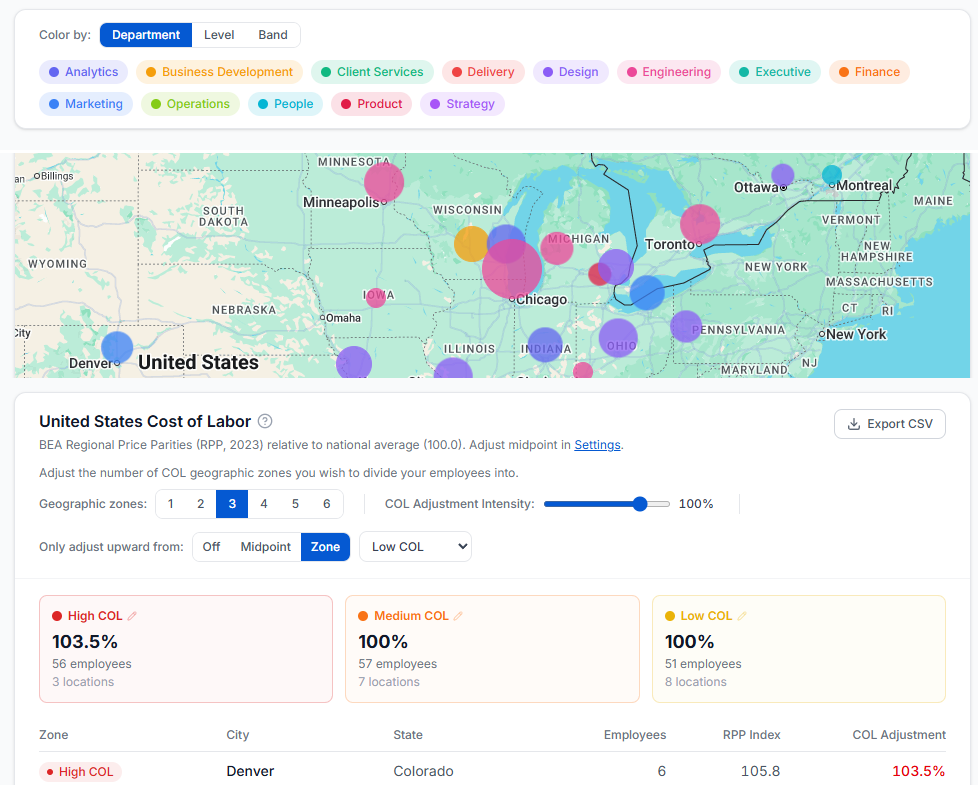The image size is (978, 785).
Task: Click the blue bubble at Denver
Action: pyautogui.click(x=117, y=348)
